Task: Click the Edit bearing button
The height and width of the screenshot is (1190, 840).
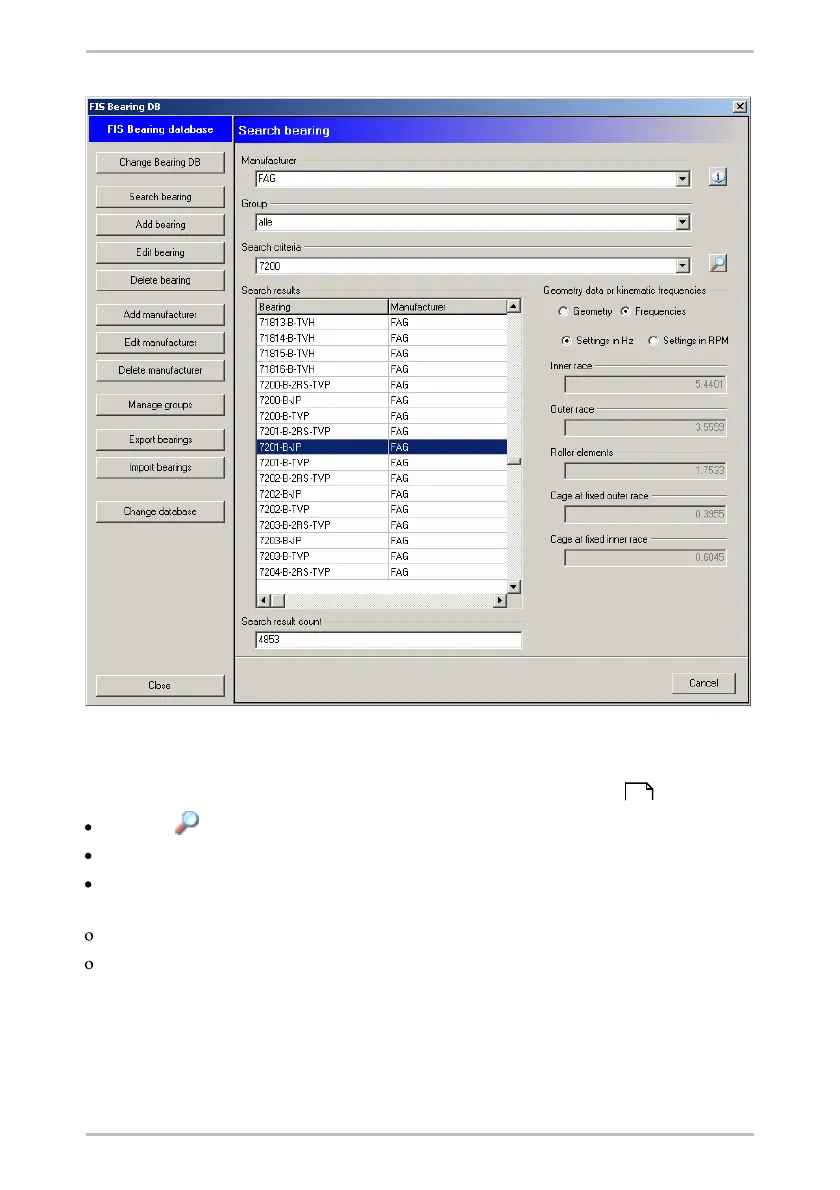Action: 160,252
